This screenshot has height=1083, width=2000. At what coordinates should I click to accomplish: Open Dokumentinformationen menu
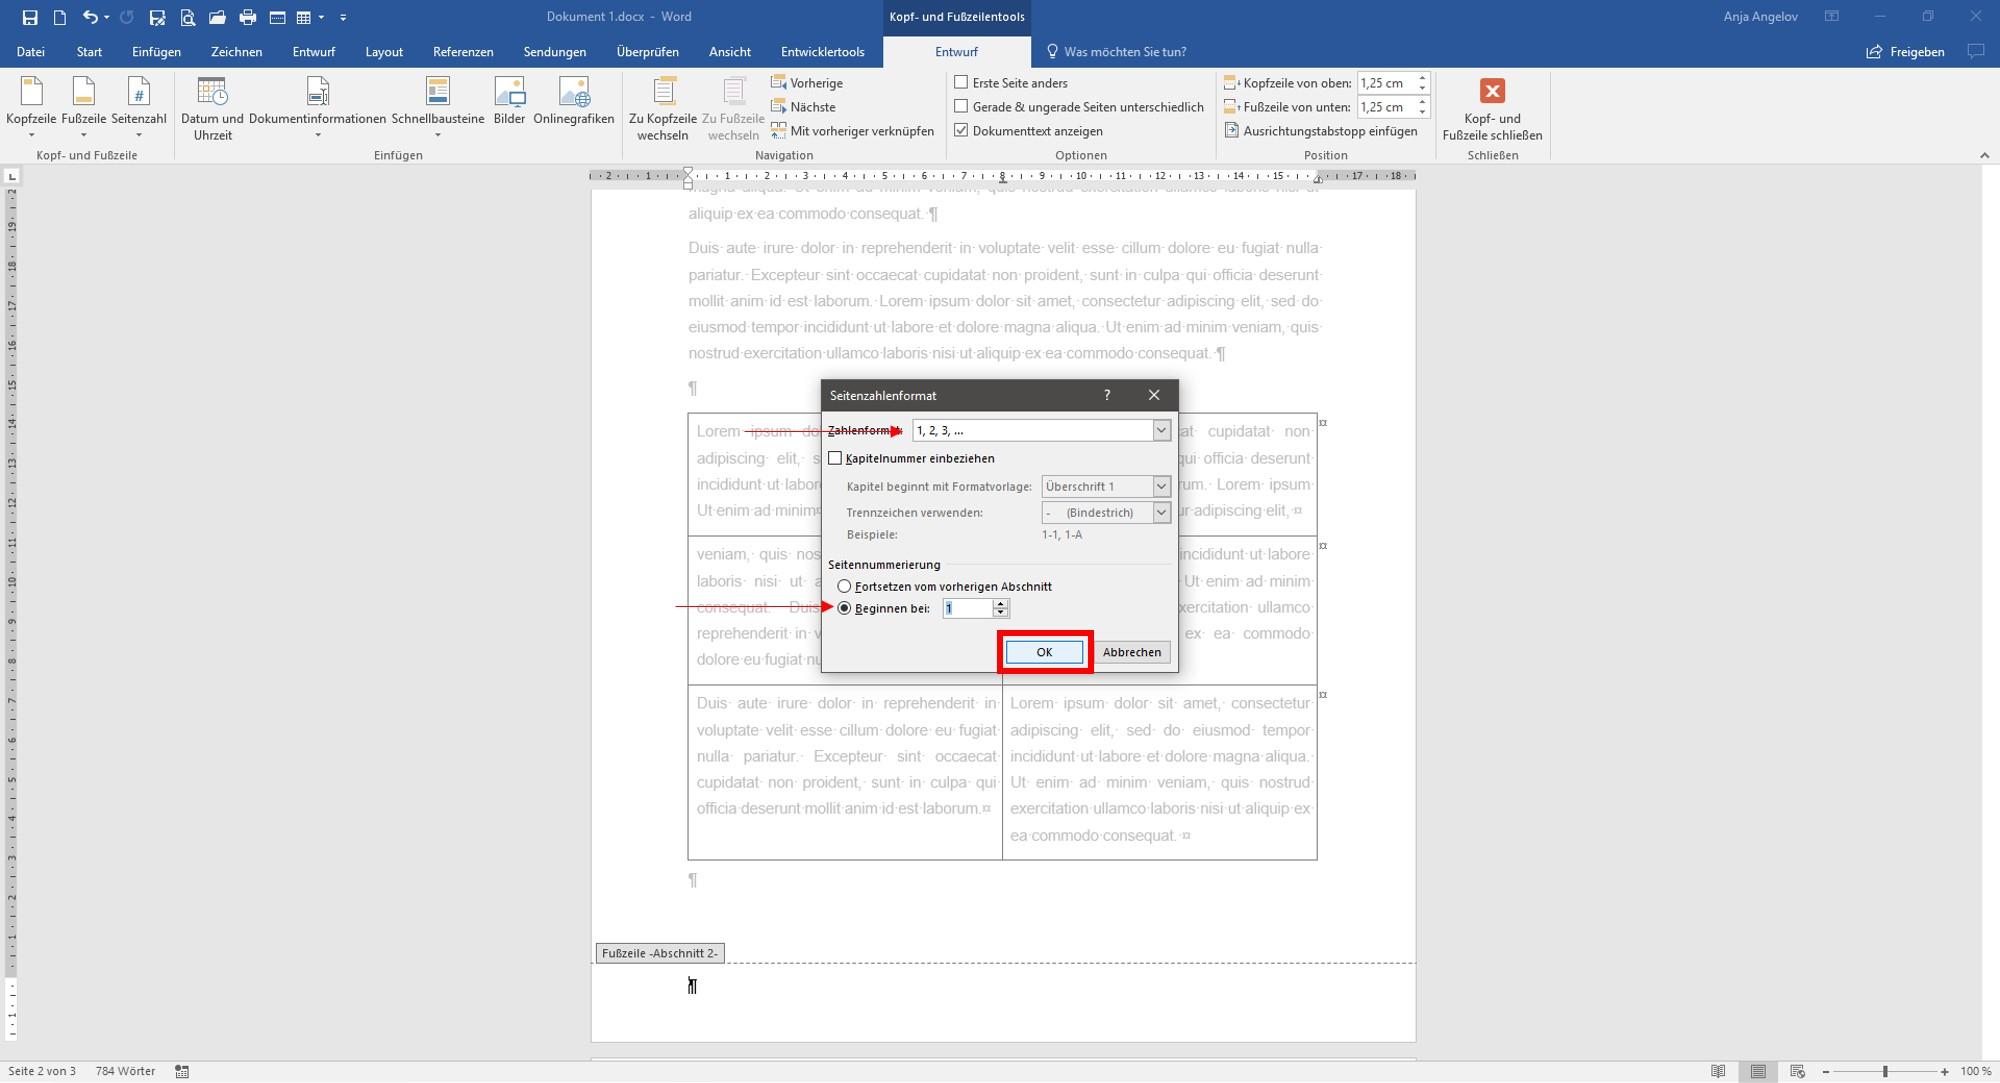pos(317,109)
